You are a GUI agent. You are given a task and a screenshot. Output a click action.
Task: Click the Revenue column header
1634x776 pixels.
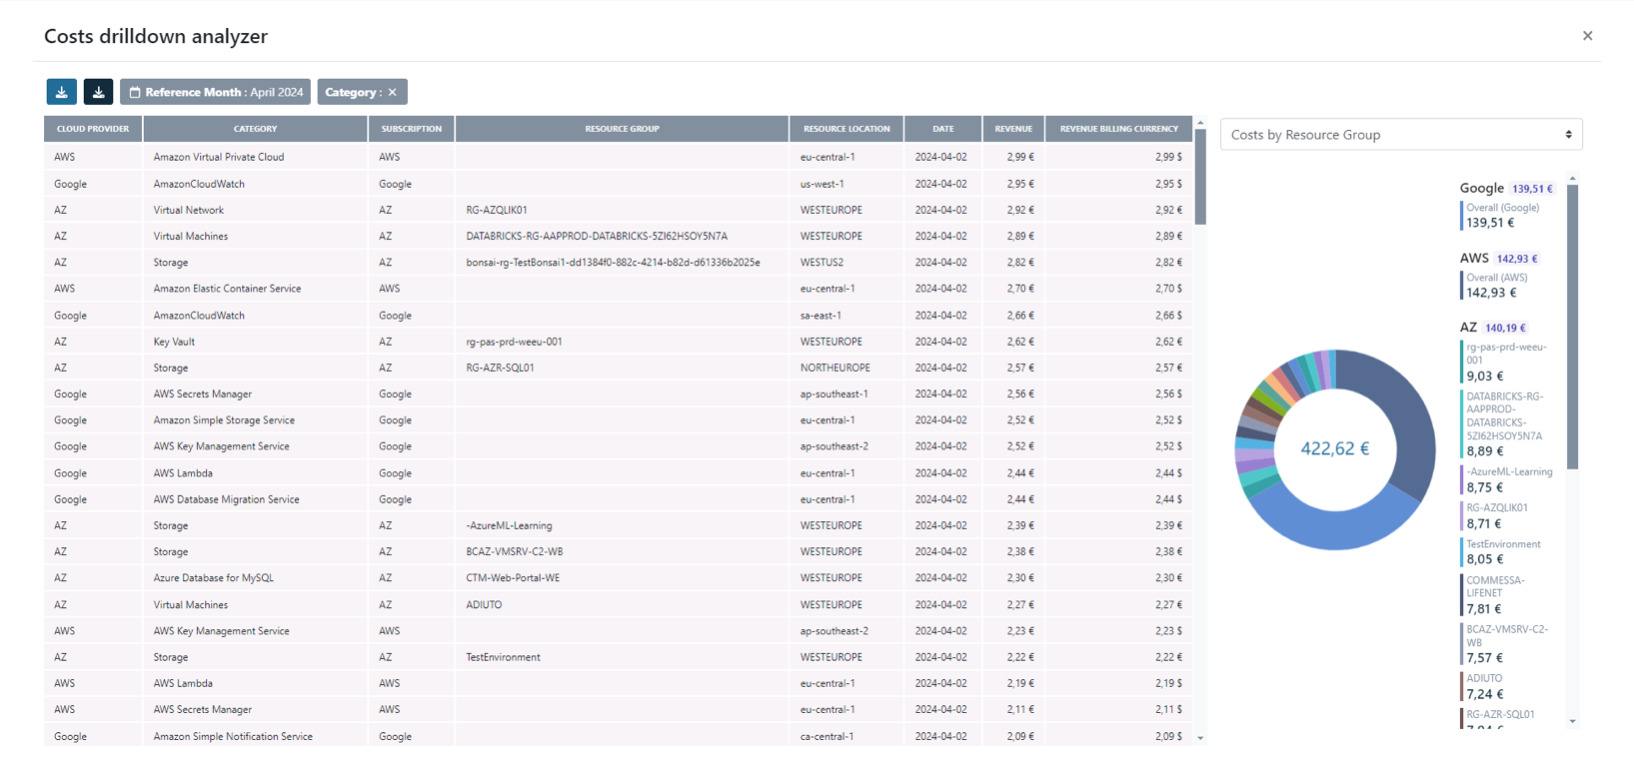pyautogui.click(x=1013, y=129)
